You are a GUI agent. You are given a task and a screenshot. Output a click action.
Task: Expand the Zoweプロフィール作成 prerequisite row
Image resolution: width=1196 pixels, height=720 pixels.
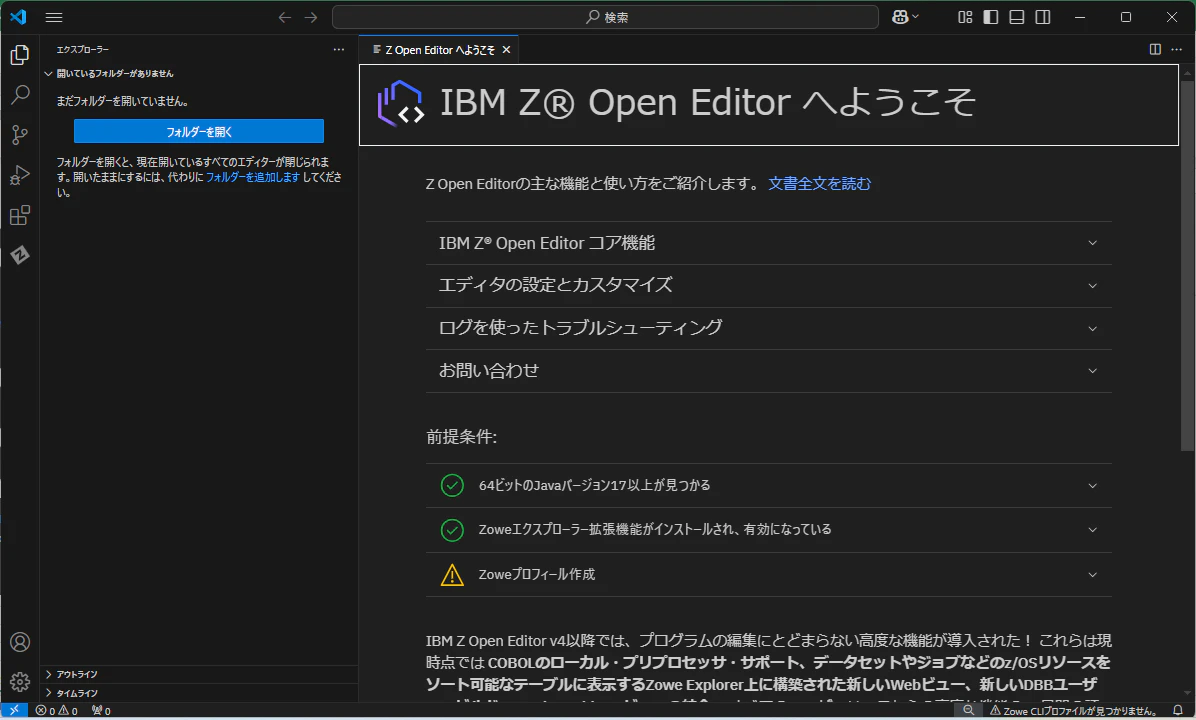tap(769, 574)
